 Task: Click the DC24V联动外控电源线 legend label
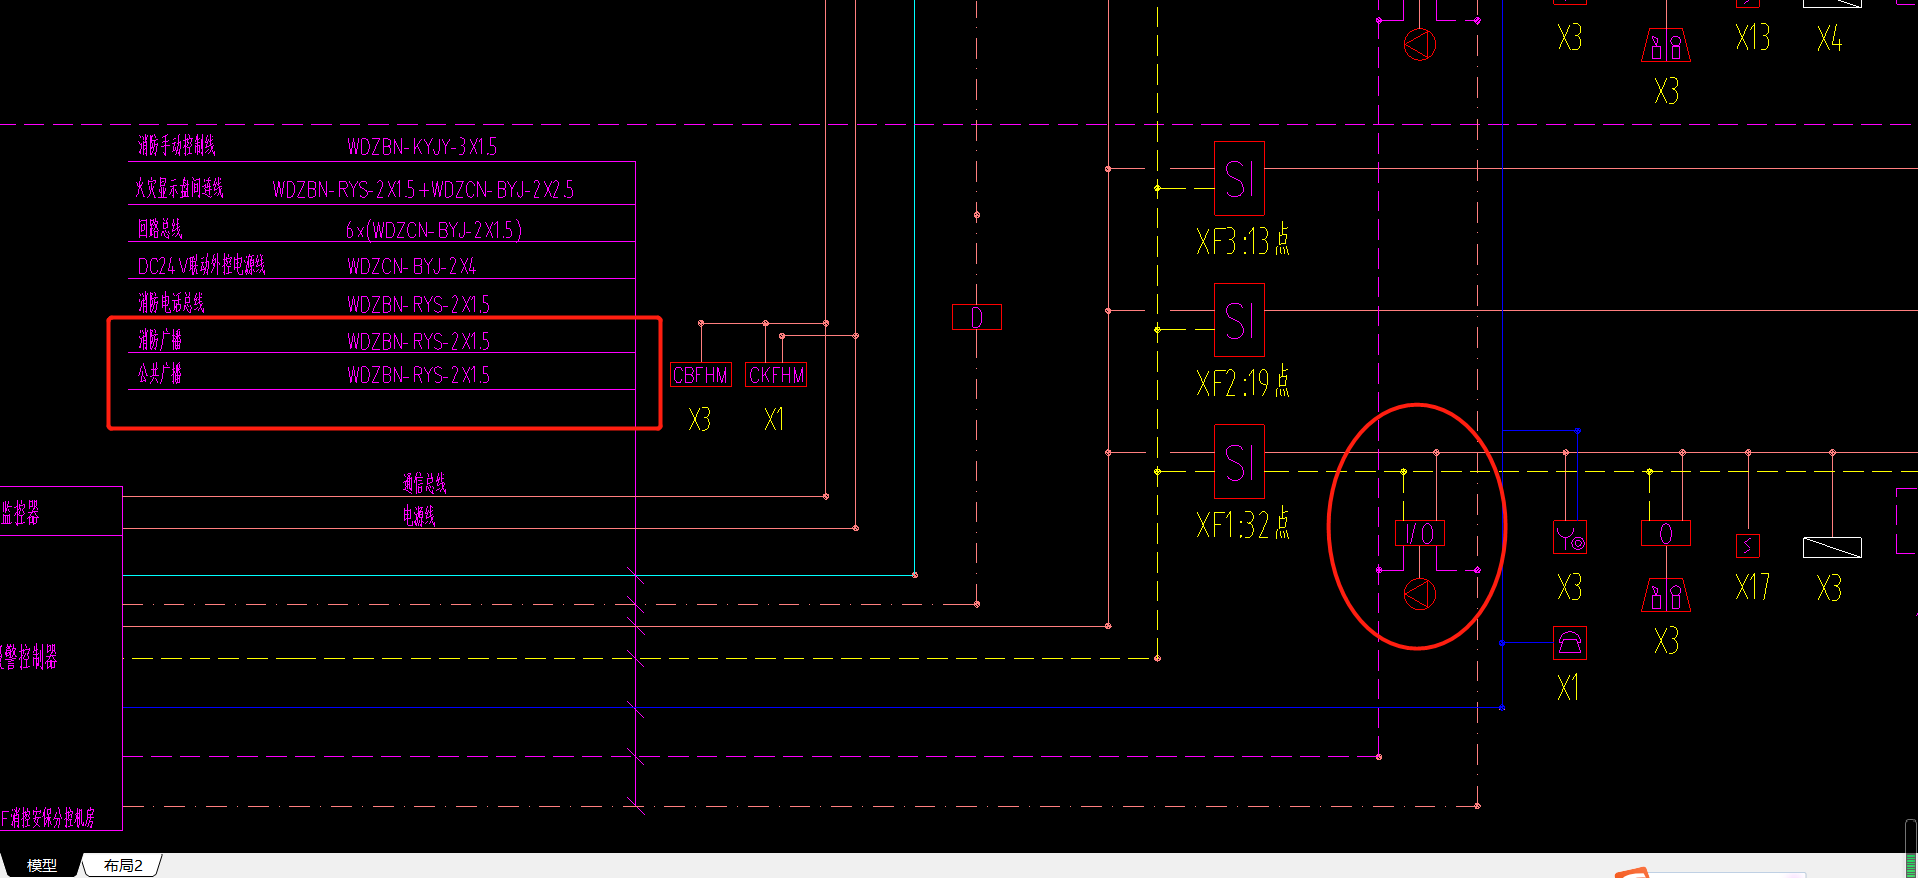coord(202,265)
